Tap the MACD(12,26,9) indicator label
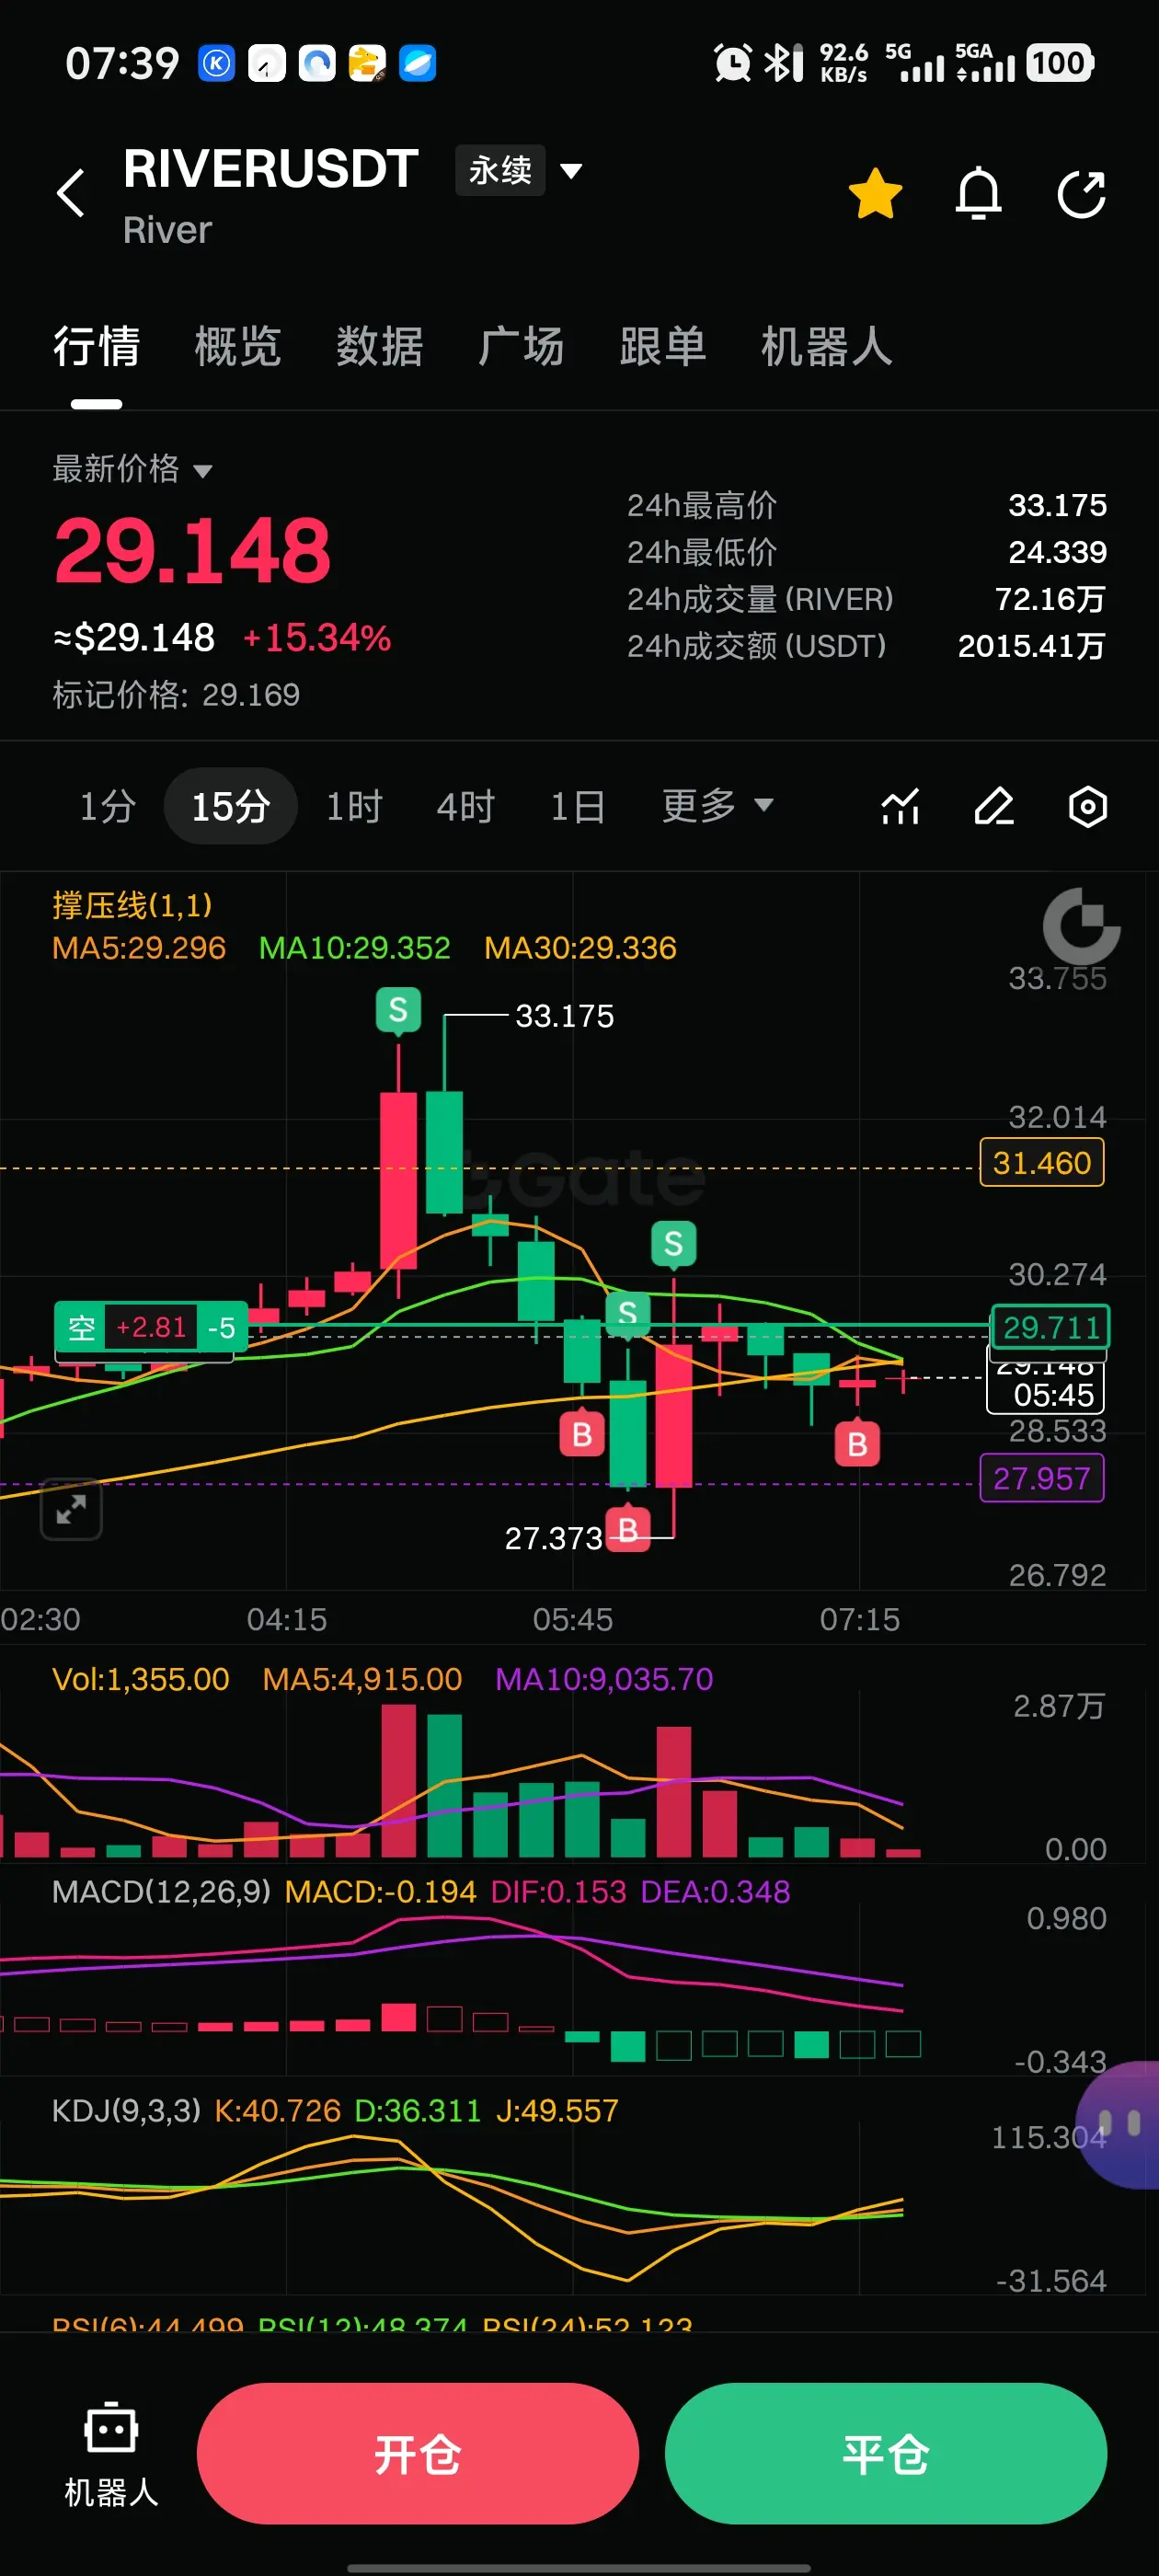The height and width of the screenshot is (2576, 1159). pyautogui.click(x=161, y=1892)
